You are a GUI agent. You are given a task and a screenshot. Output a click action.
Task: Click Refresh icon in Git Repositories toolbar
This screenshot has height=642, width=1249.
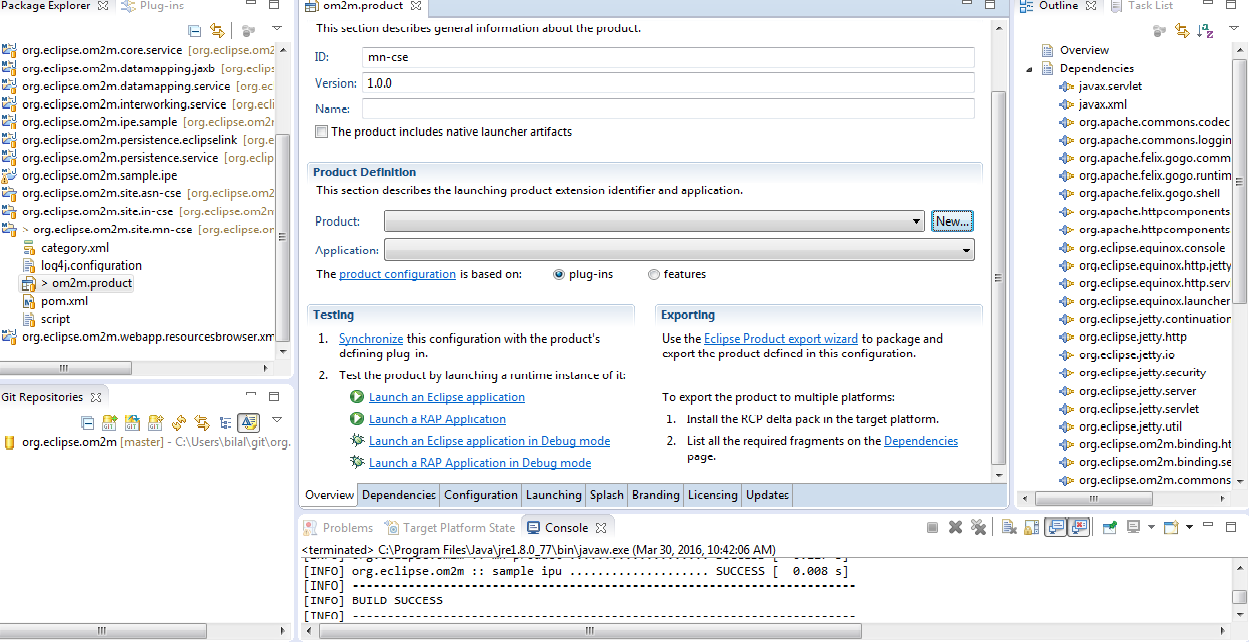pos(179,423)
